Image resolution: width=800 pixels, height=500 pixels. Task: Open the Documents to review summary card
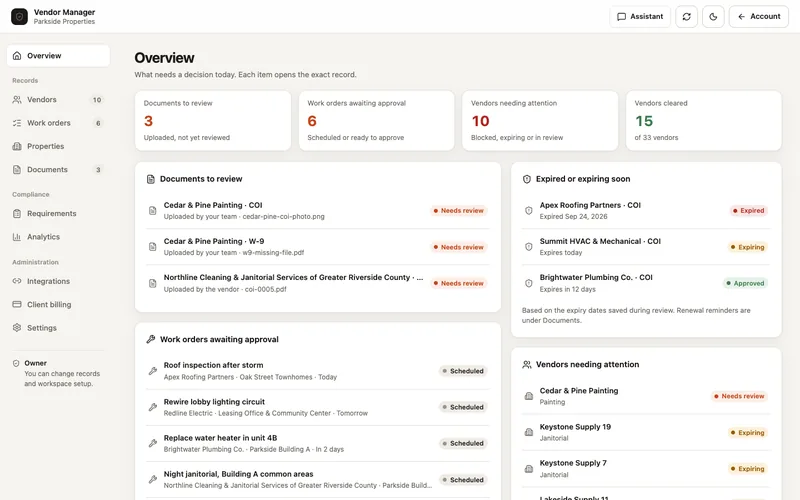213,120
